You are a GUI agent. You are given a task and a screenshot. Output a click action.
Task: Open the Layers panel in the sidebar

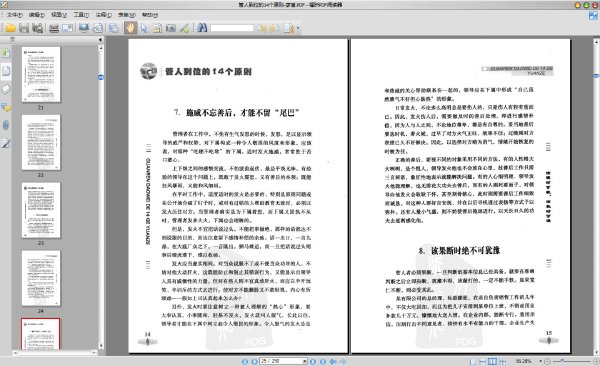[6, 89]
